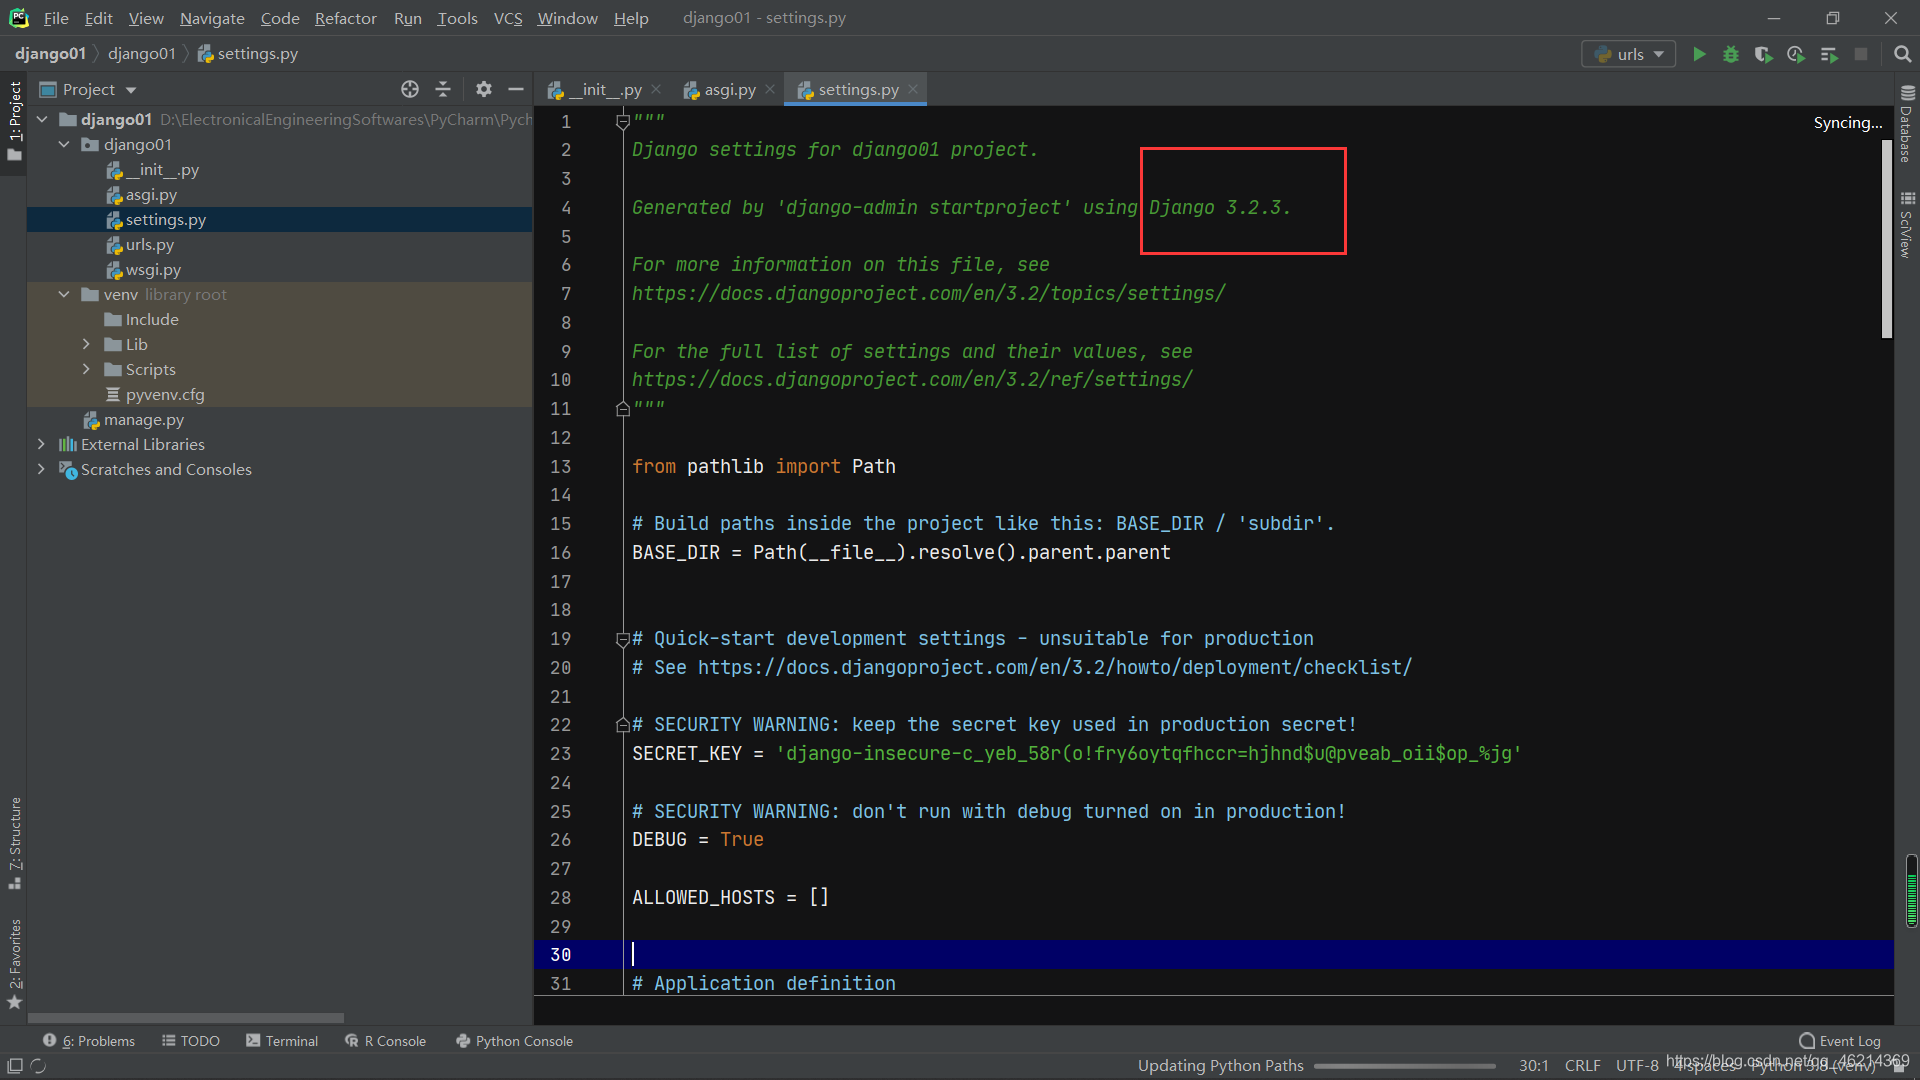Expand the External Libraries node
Image resolution: width=1920 pixels, height=1080 pixels.
[x=41, y=444]
